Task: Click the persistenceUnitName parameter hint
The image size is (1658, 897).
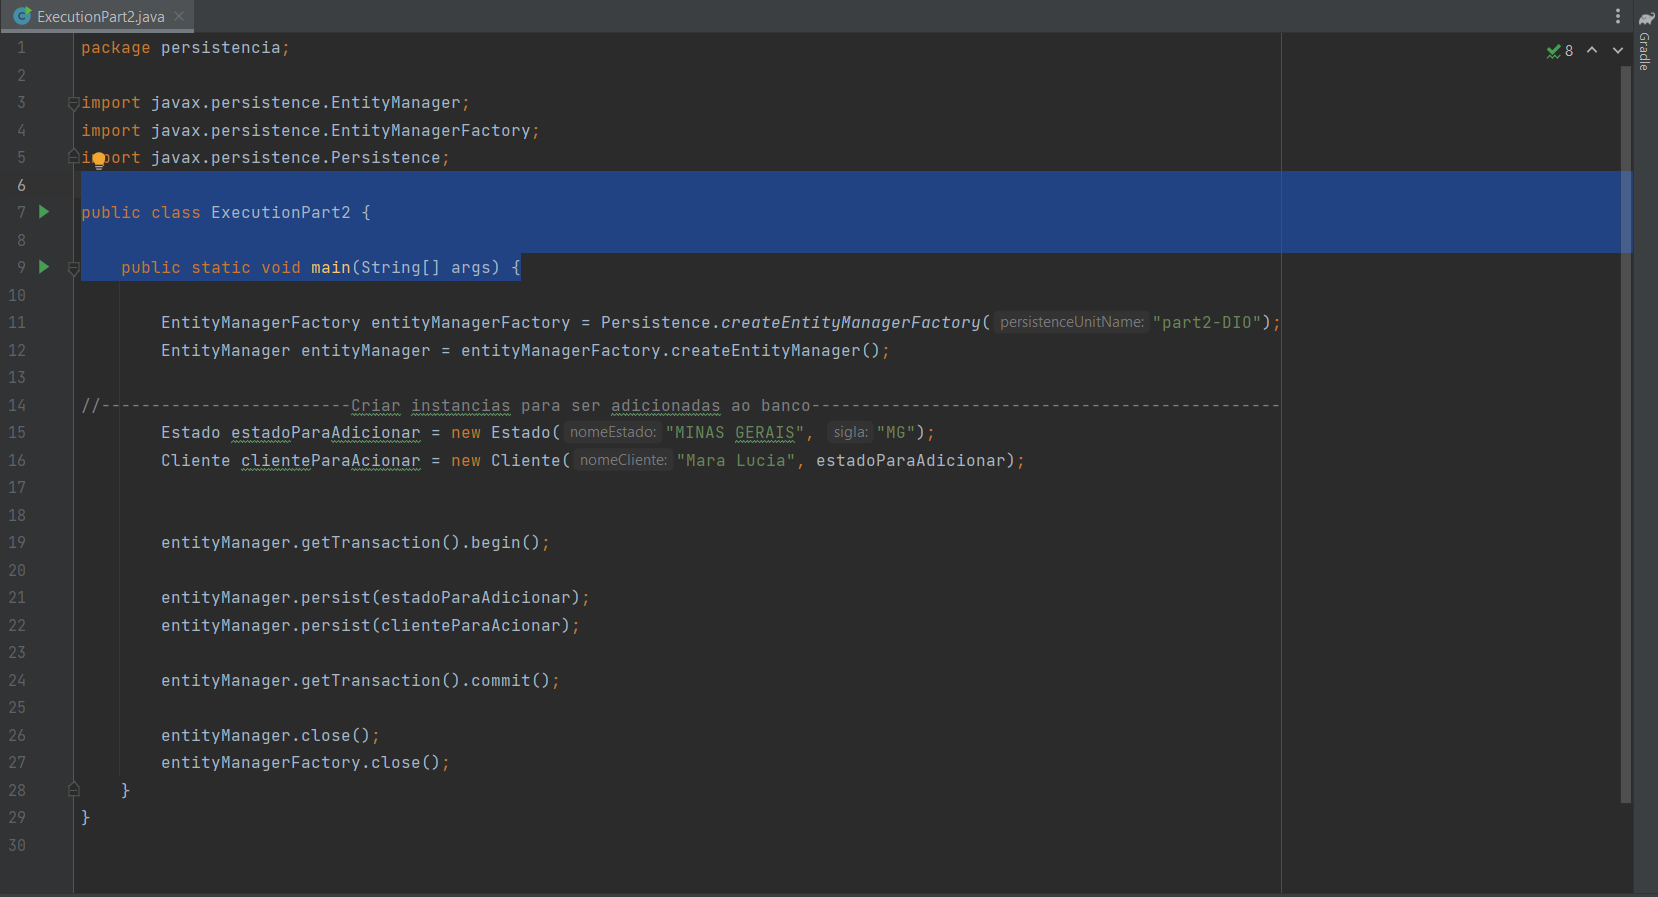Action: [1071, 322]
